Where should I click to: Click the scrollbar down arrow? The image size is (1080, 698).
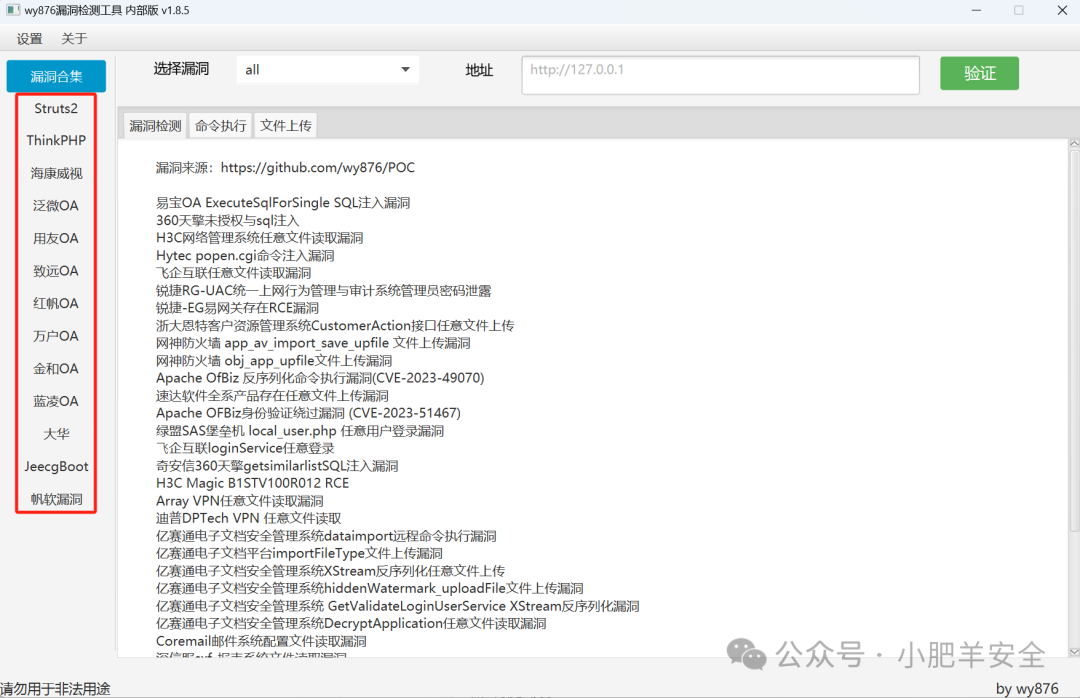pos(1074,651)
